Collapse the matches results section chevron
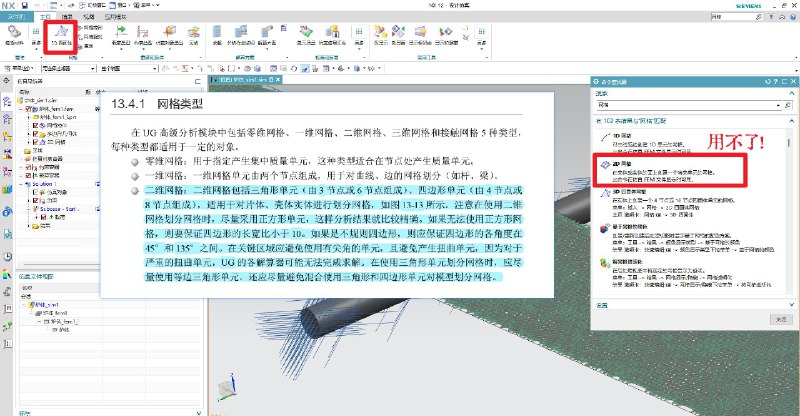 791,121
